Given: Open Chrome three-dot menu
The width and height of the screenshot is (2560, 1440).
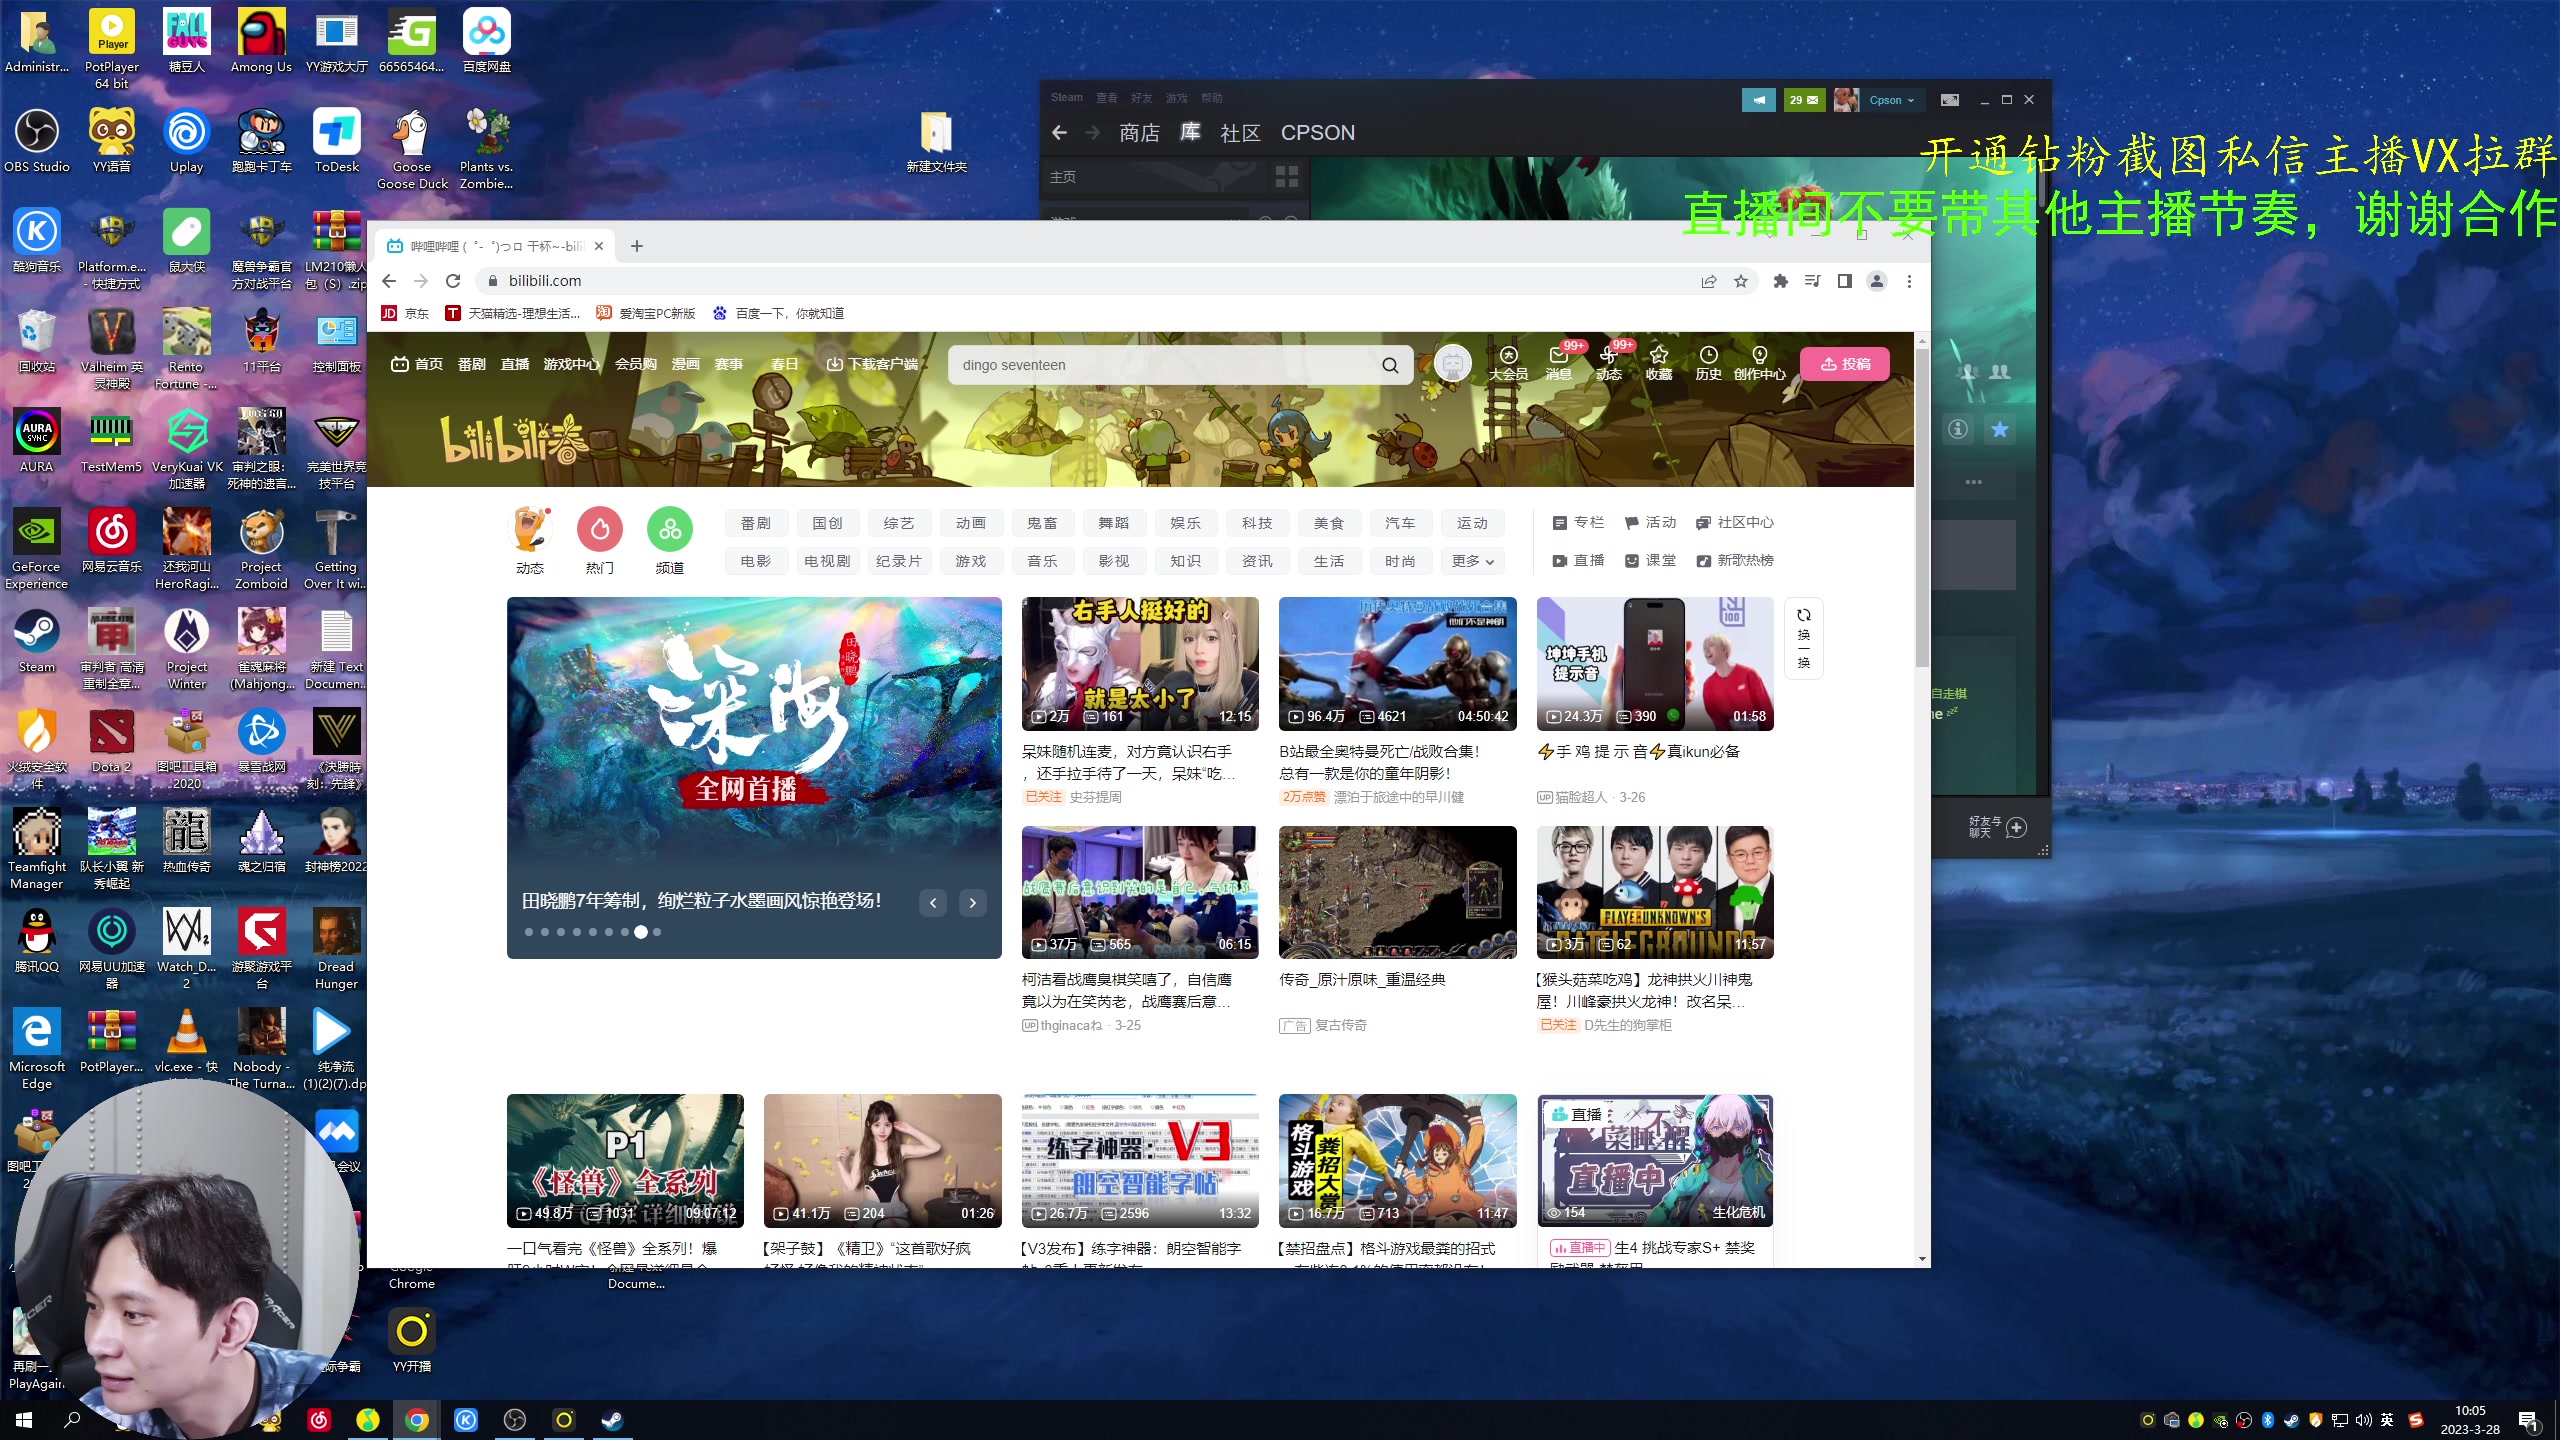Looking at the screenshot, I should pos(1909,281).
